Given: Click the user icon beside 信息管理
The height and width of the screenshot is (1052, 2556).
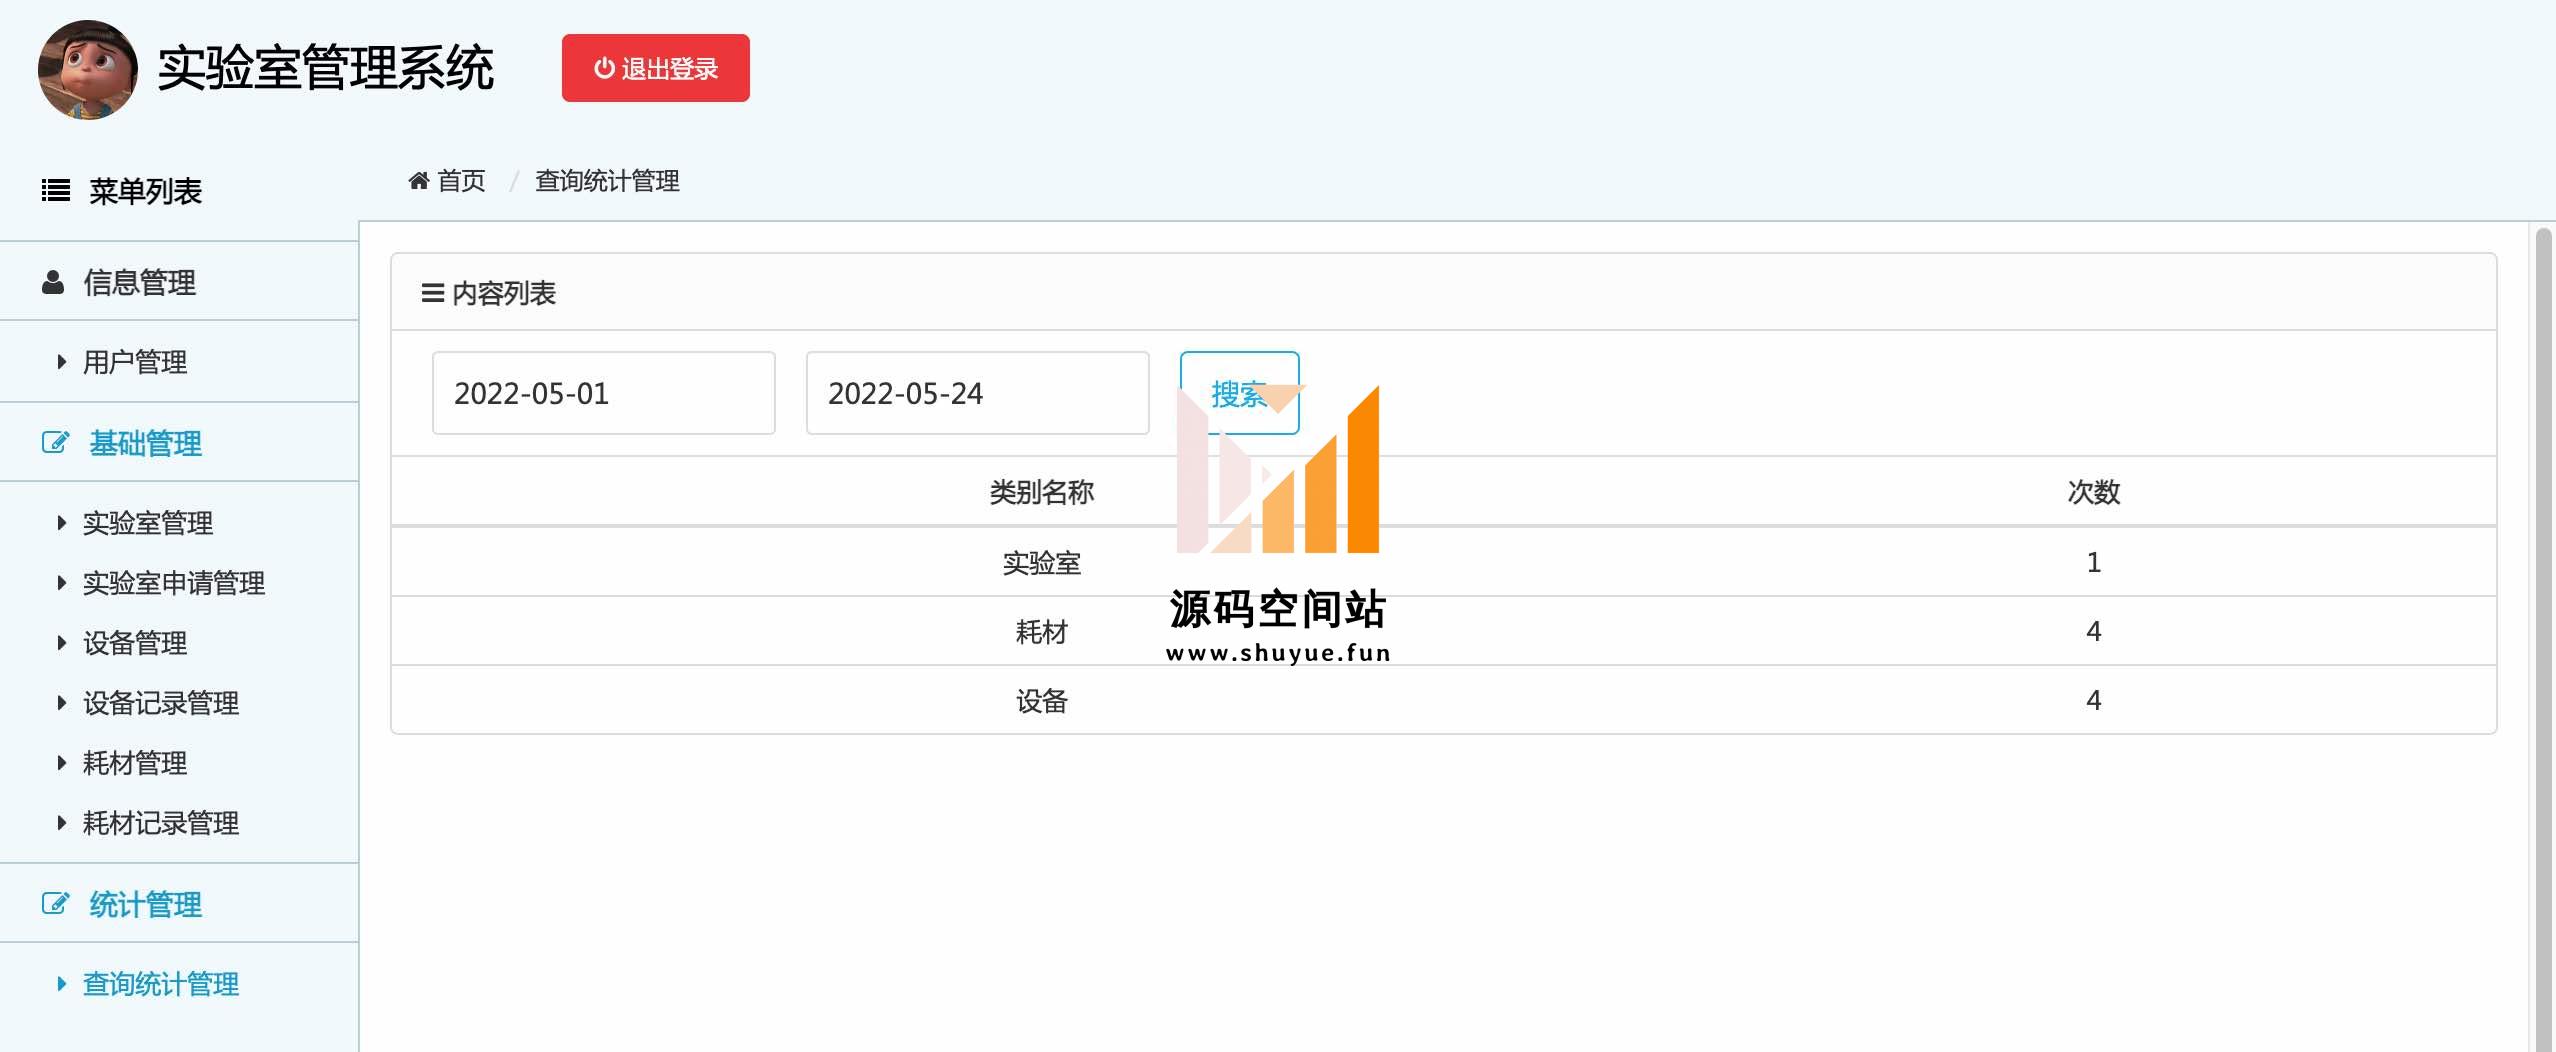Looking at the screenshot, I should tap(53, 282).
